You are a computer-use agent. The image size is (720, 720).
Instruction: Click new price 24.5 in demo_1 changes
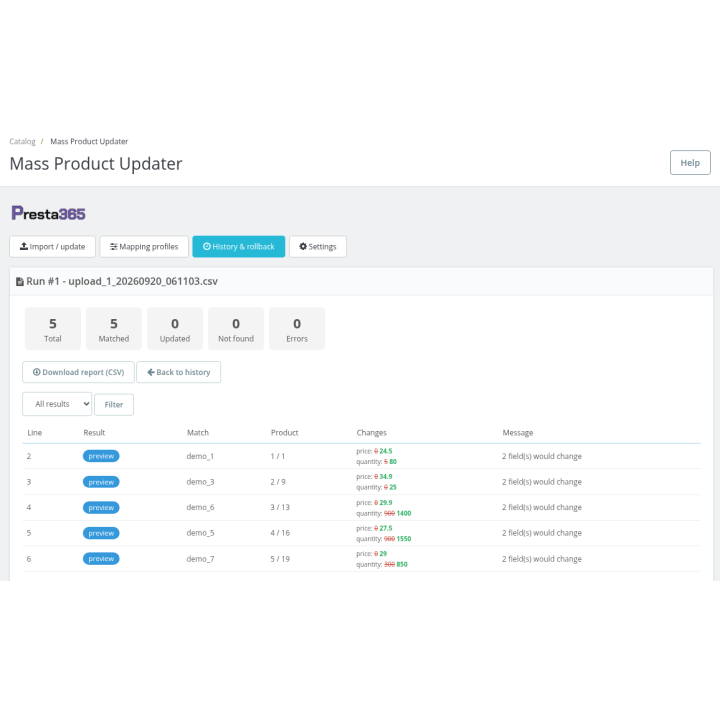386,451
